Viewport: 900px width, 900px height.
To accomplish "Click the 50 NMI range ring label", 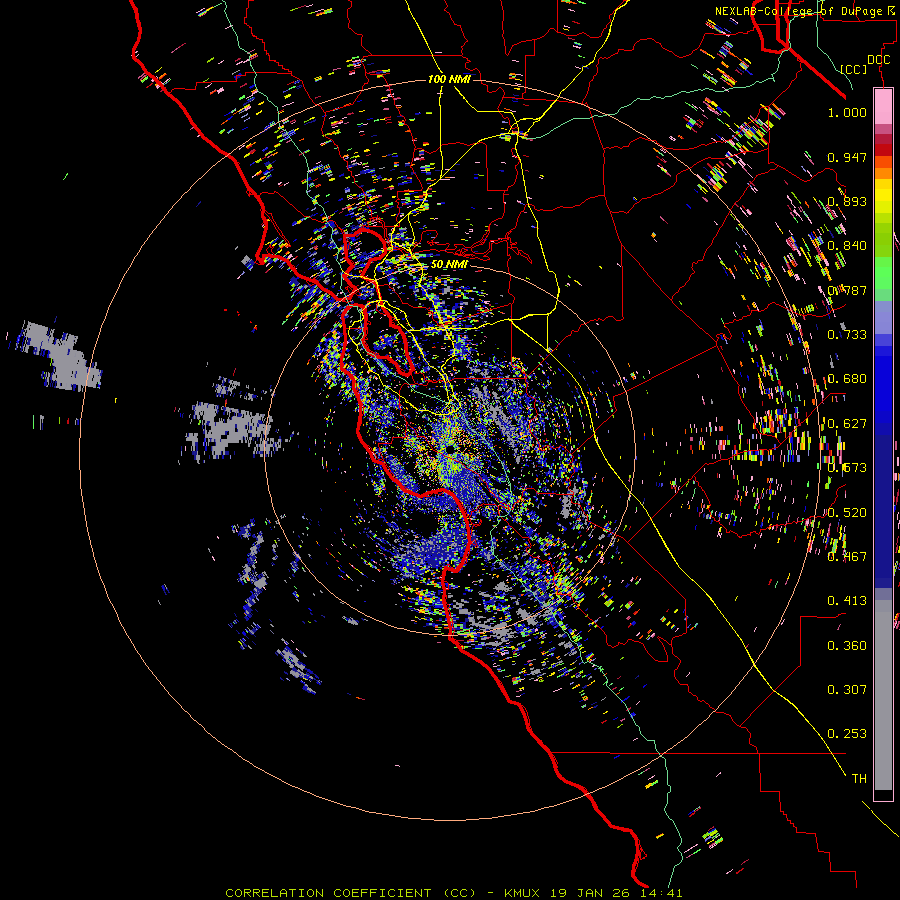I will pyautogui.click(x=449, y=264).
